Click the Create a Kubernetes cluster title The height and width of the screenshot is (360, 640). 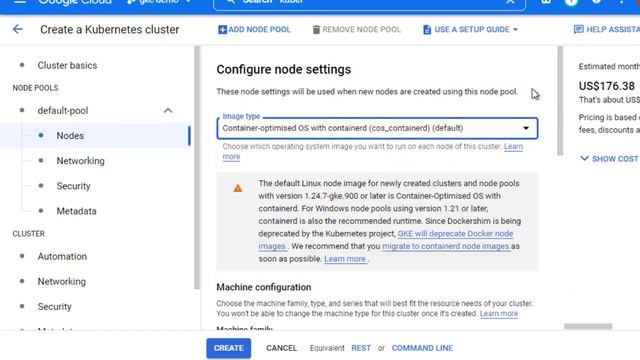pos(109,29)
